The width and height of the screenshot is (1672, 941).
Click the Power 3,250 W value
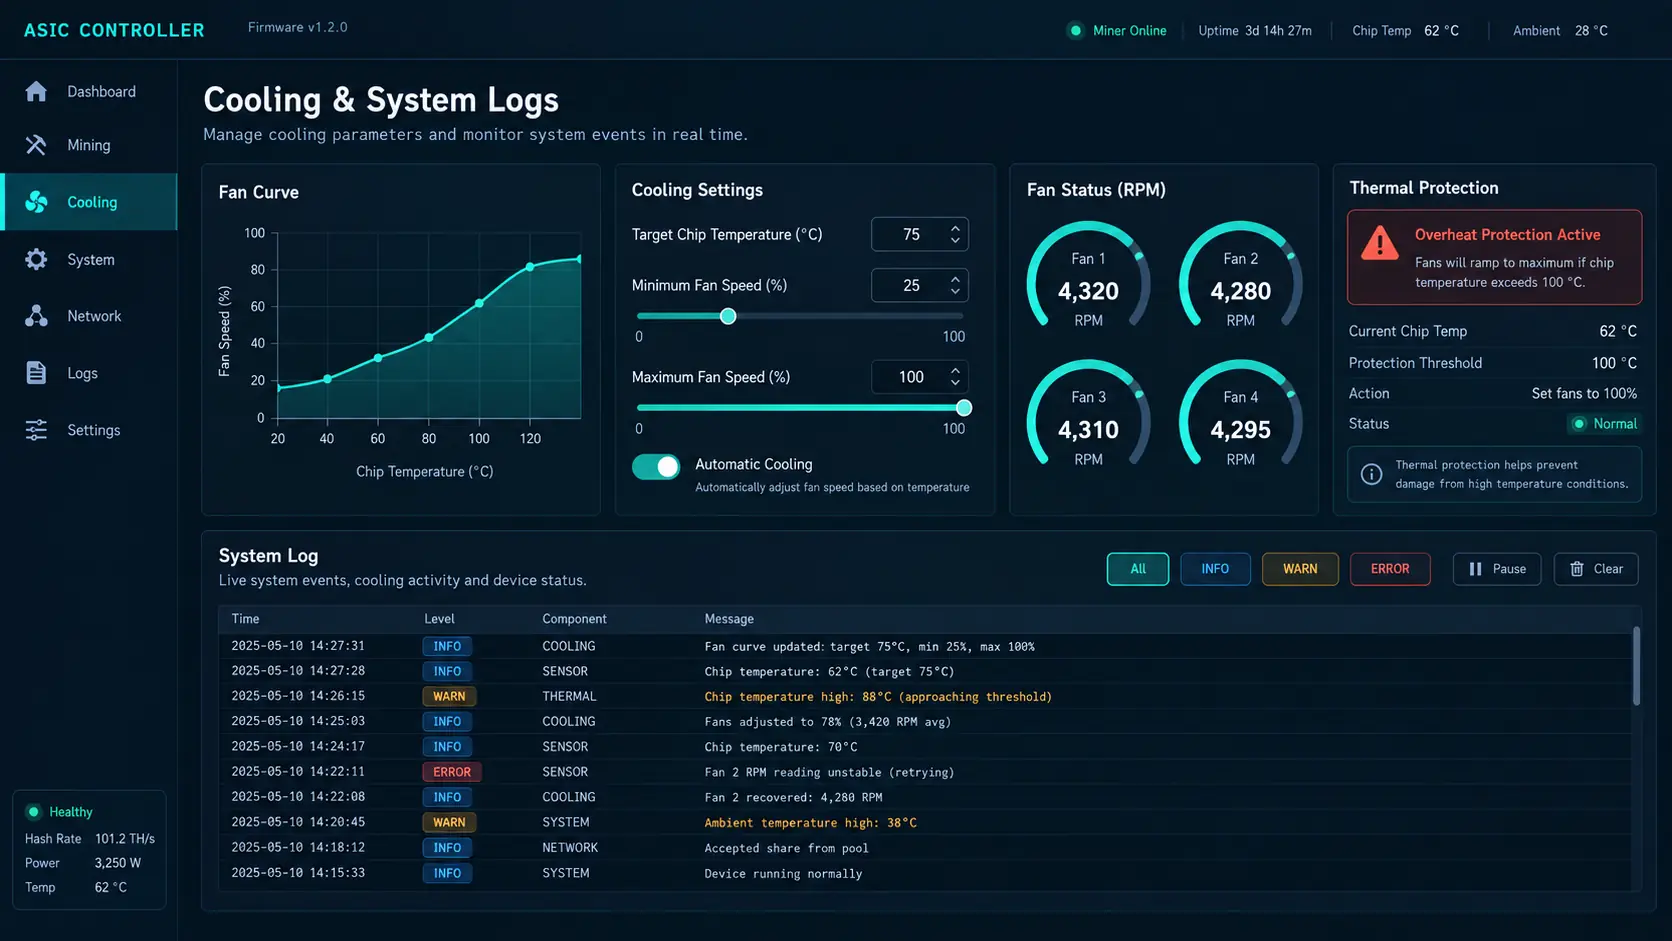coord(118,863)
